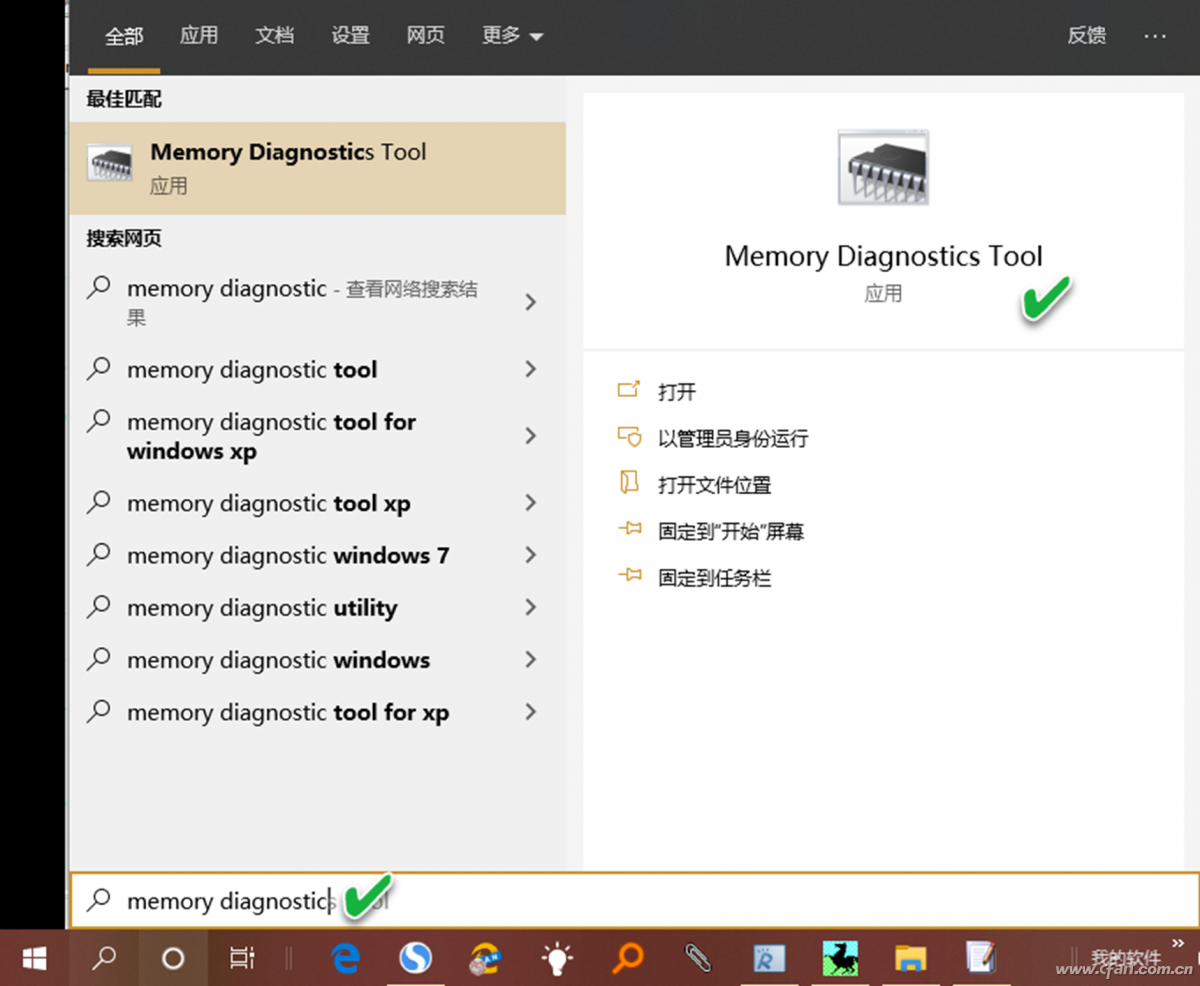Click the Task View icon on the taskbar

click(x=240, y=957)
